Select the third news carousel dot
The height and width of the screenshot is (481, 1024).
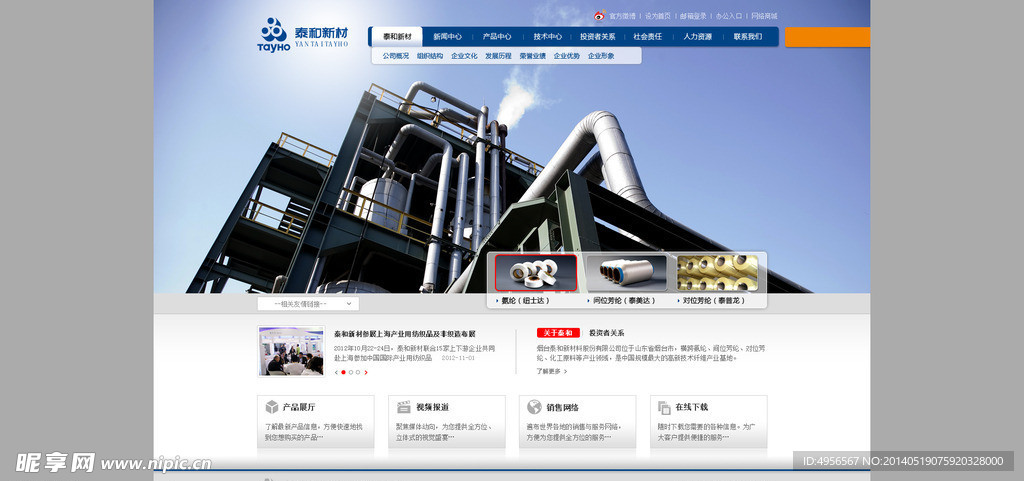tap(358, 373)
